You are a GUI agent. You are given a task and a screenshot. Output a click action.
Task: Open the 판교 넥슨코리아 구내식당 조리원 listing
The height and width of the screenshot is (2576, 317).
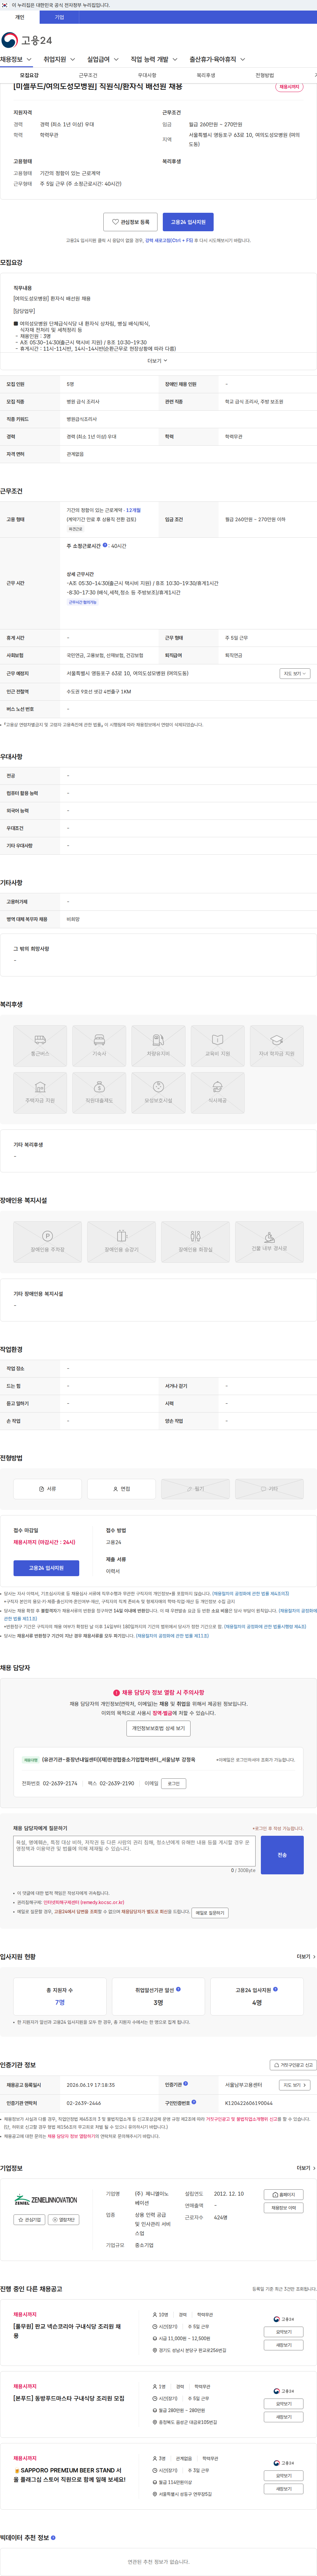(67, 2331)
